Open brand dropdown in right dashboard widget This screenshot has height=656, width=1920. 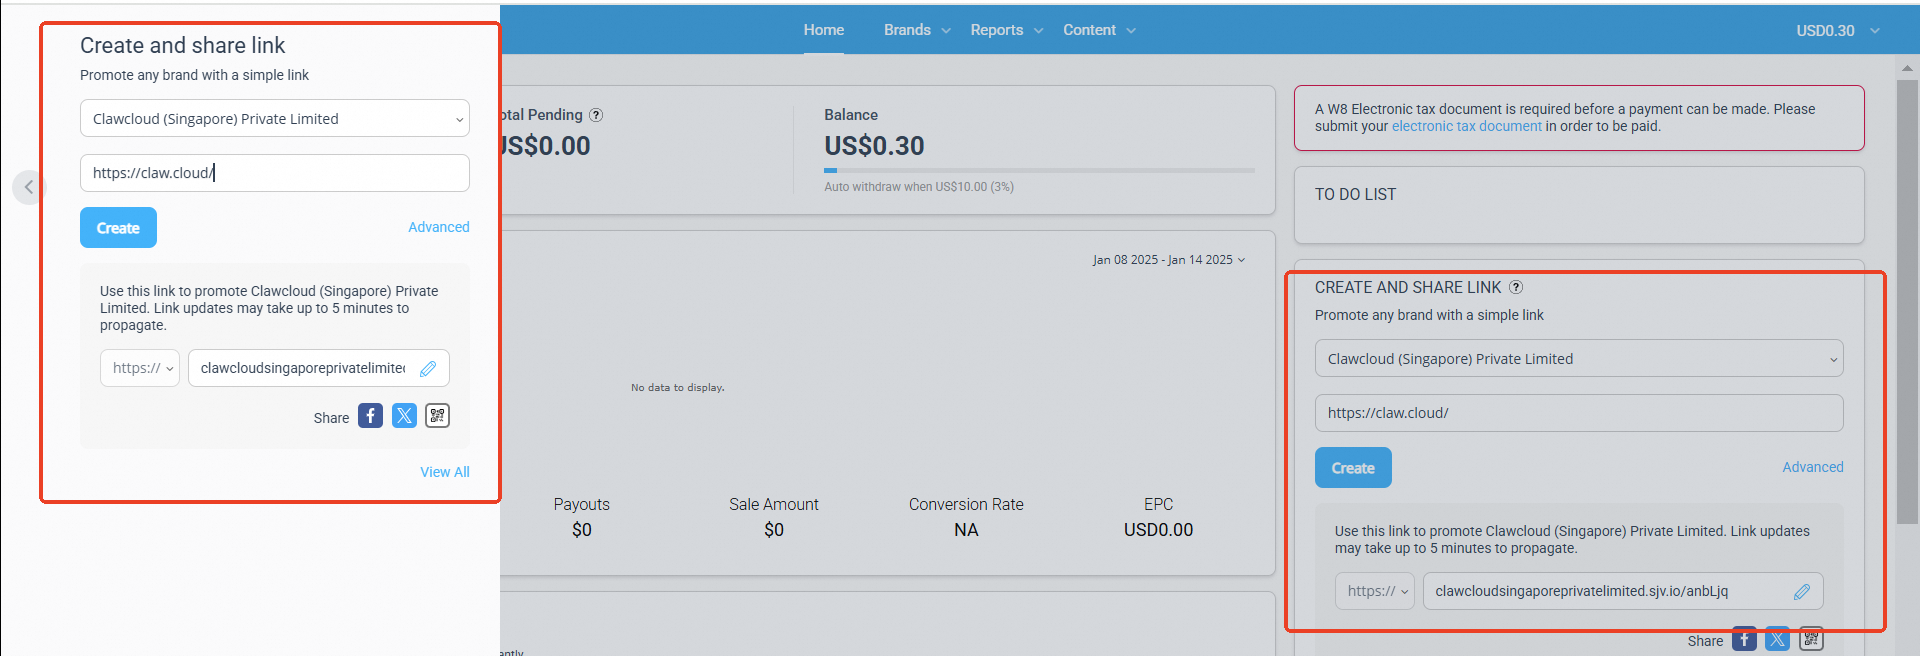tap(1578, 359)
